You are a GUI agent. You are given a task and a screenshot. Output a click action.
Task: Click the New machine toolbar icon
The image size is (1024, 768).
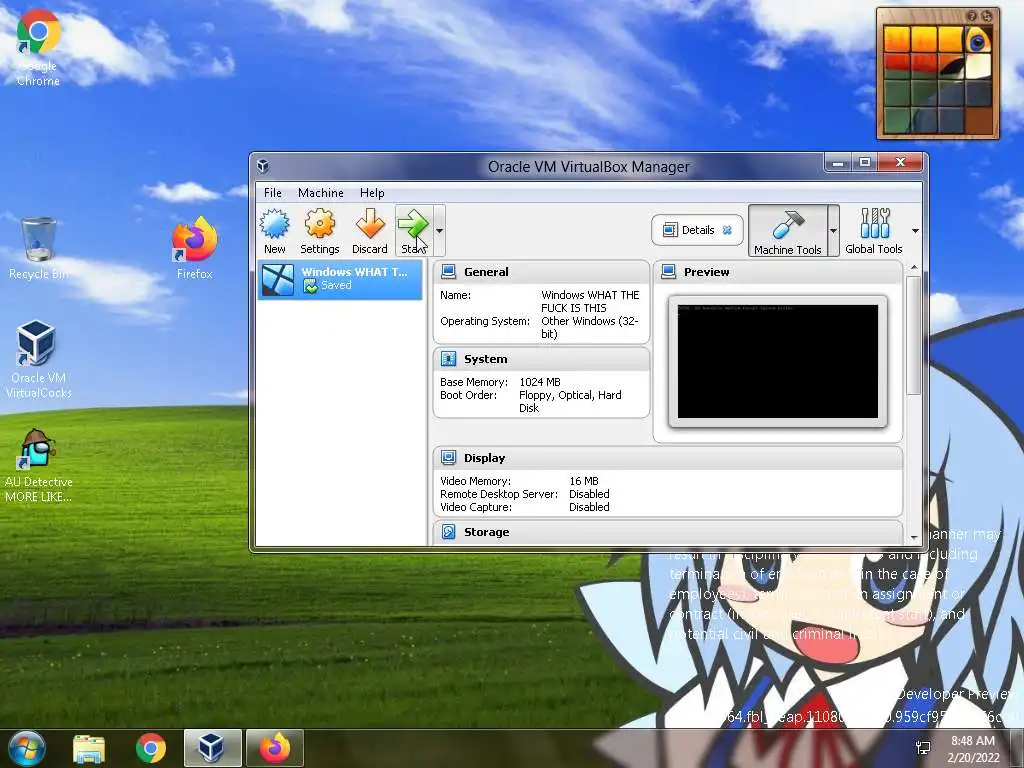coord(275,224)
